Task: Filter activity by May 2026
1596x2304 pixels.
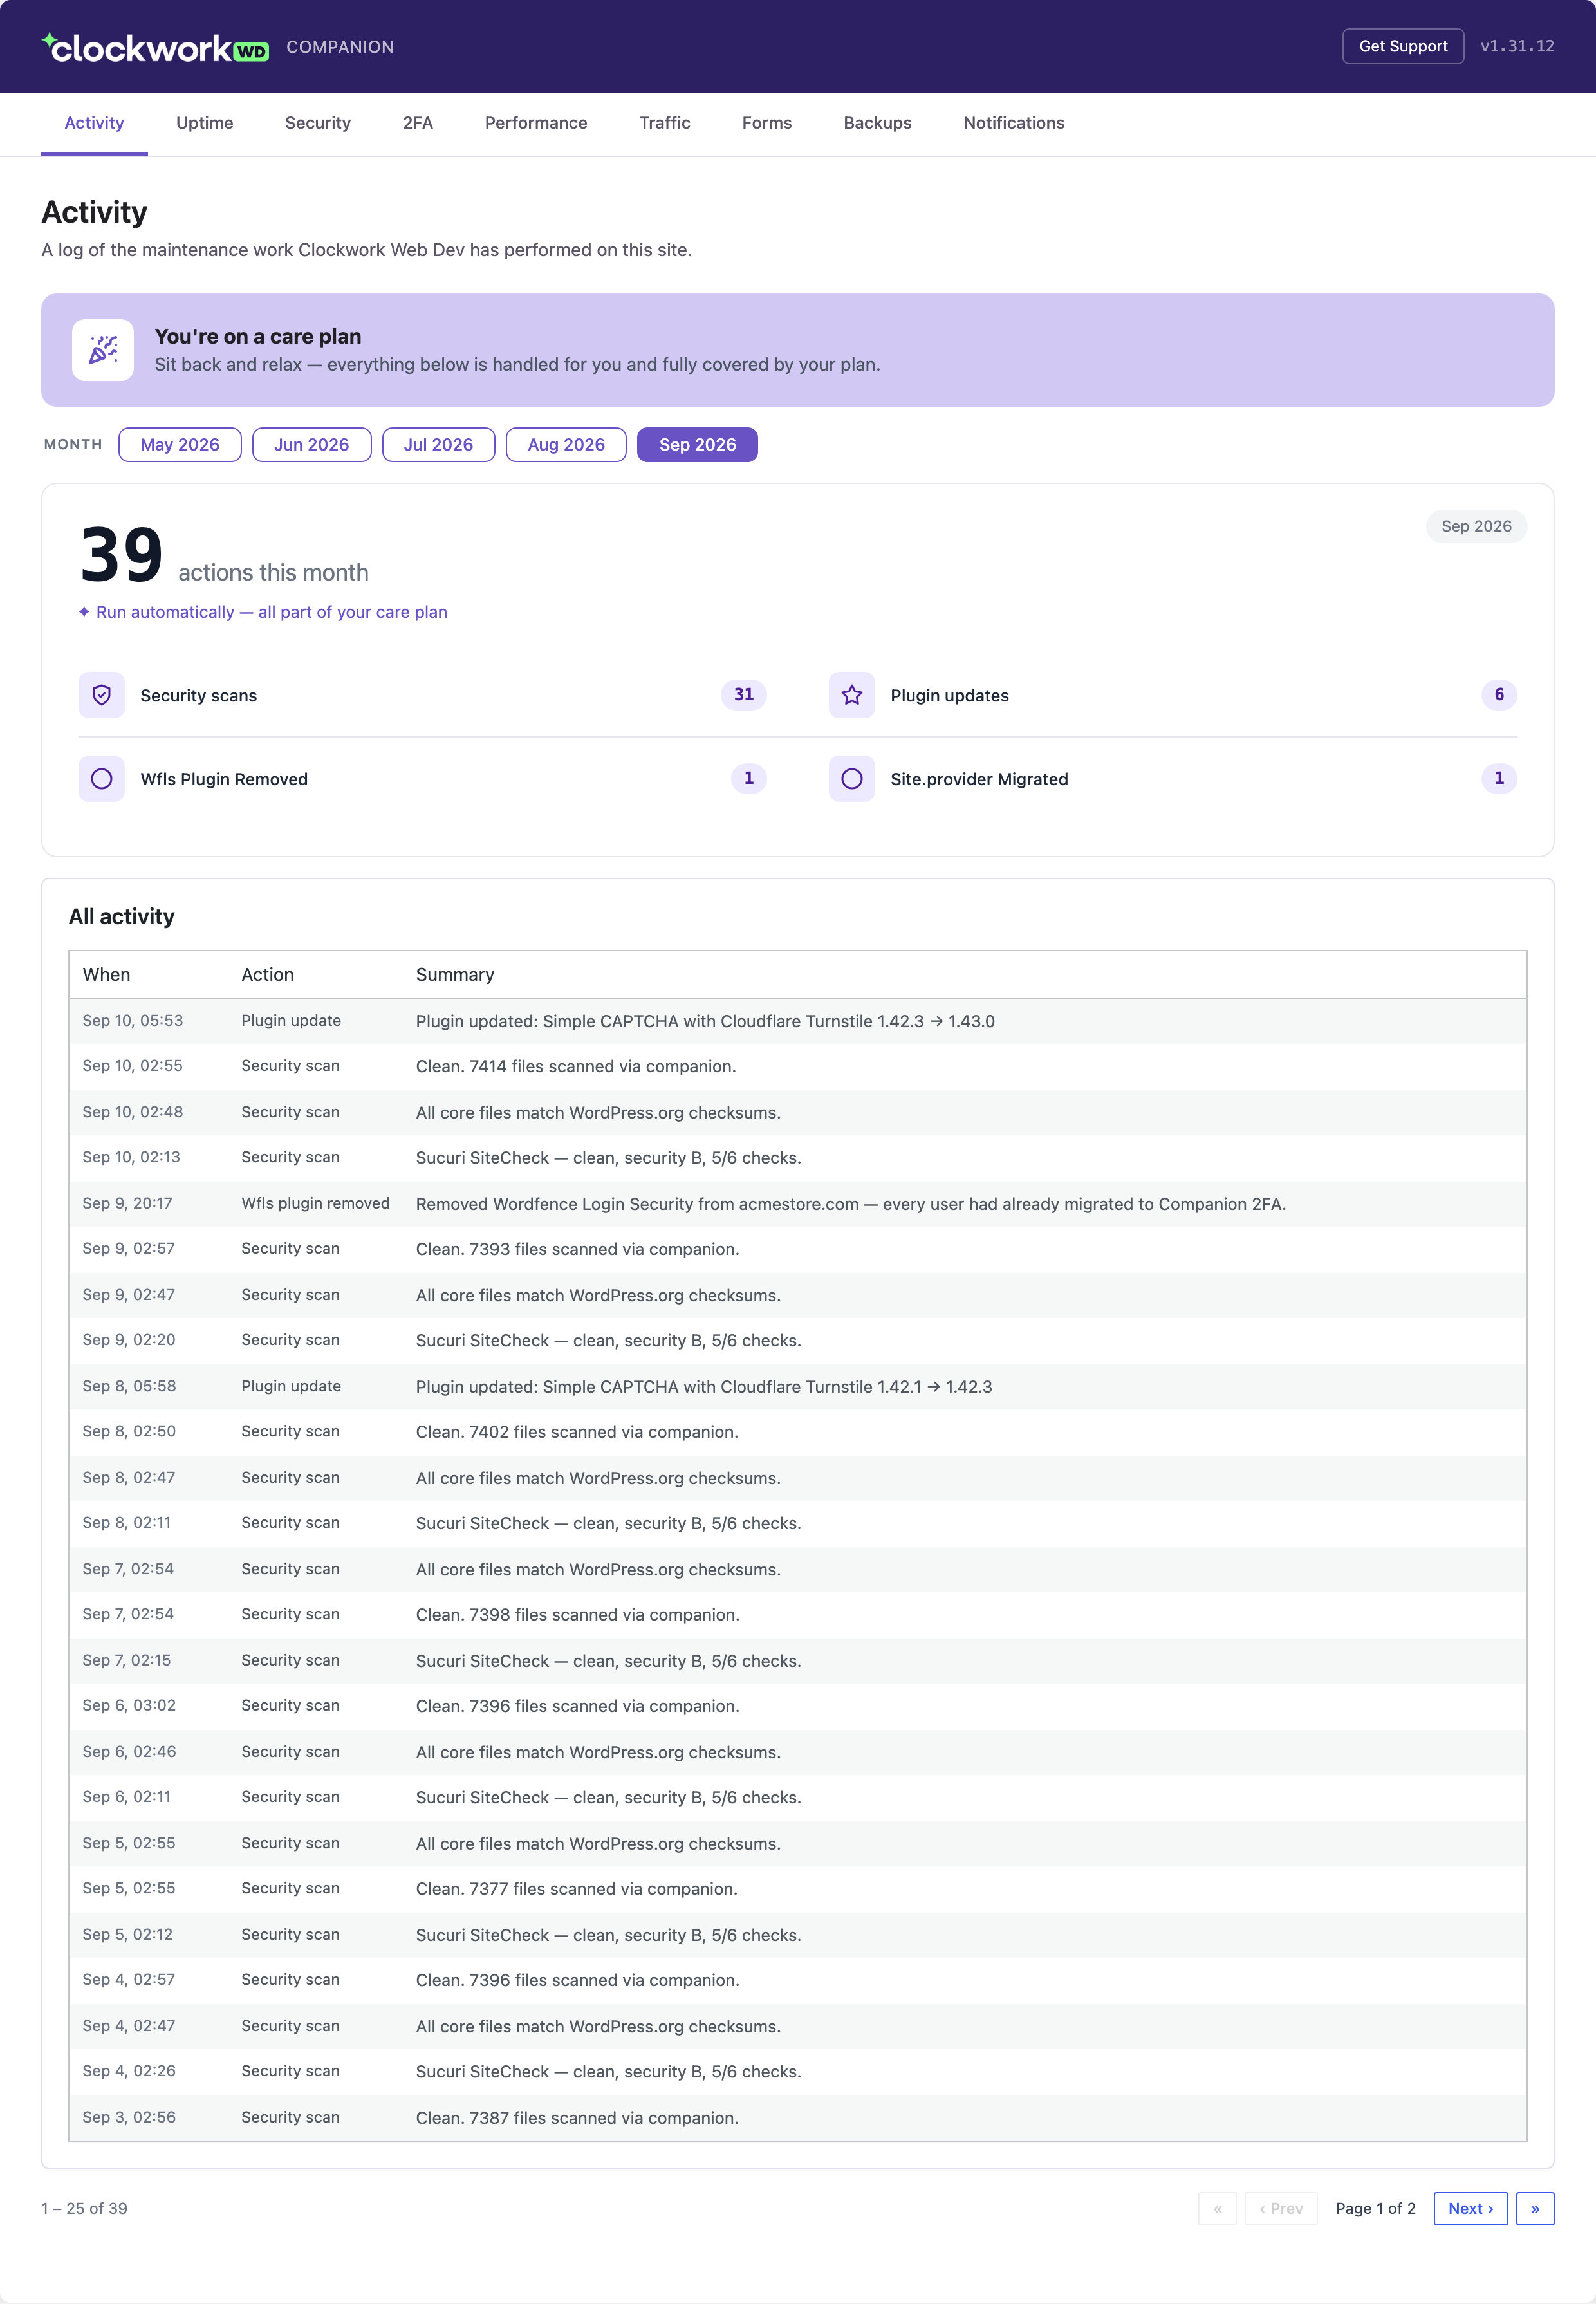Action: pyautogui.click(x=180, y=445)
